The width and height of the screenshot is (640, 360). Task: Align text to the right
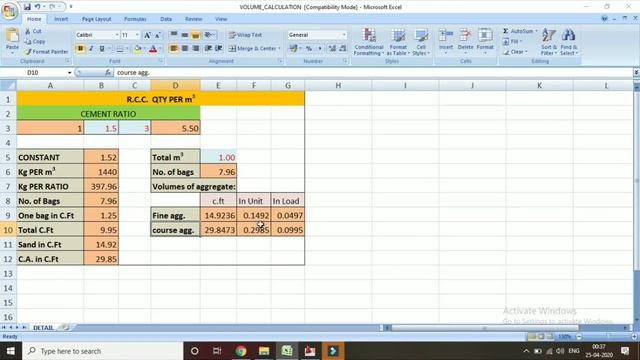click(x=196, y=49)
